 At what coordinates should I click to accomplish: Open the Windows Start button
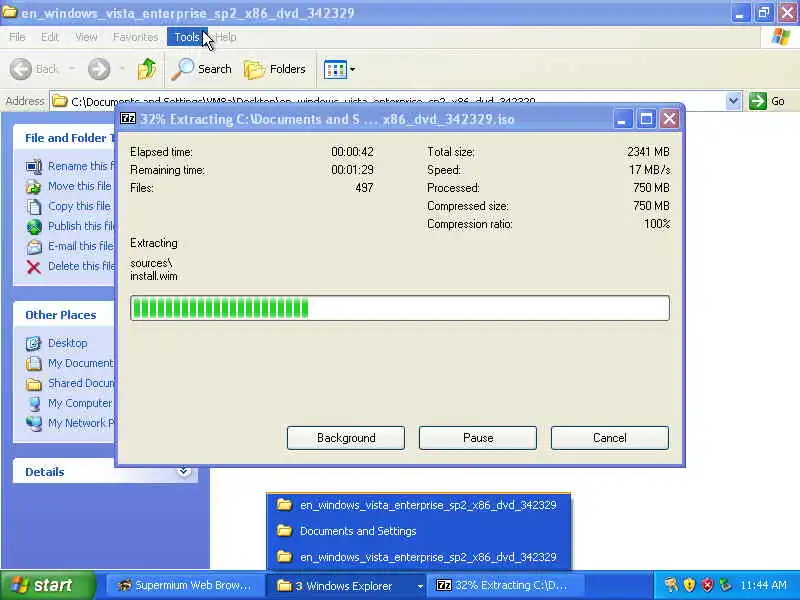click(x=47, y=585)
